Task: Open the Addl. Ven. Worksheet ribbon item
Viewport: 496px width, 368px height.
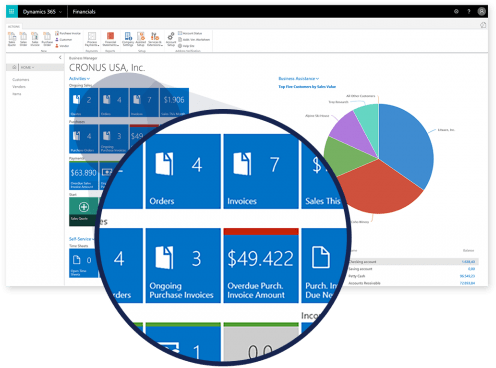Action: pos(194,40)
